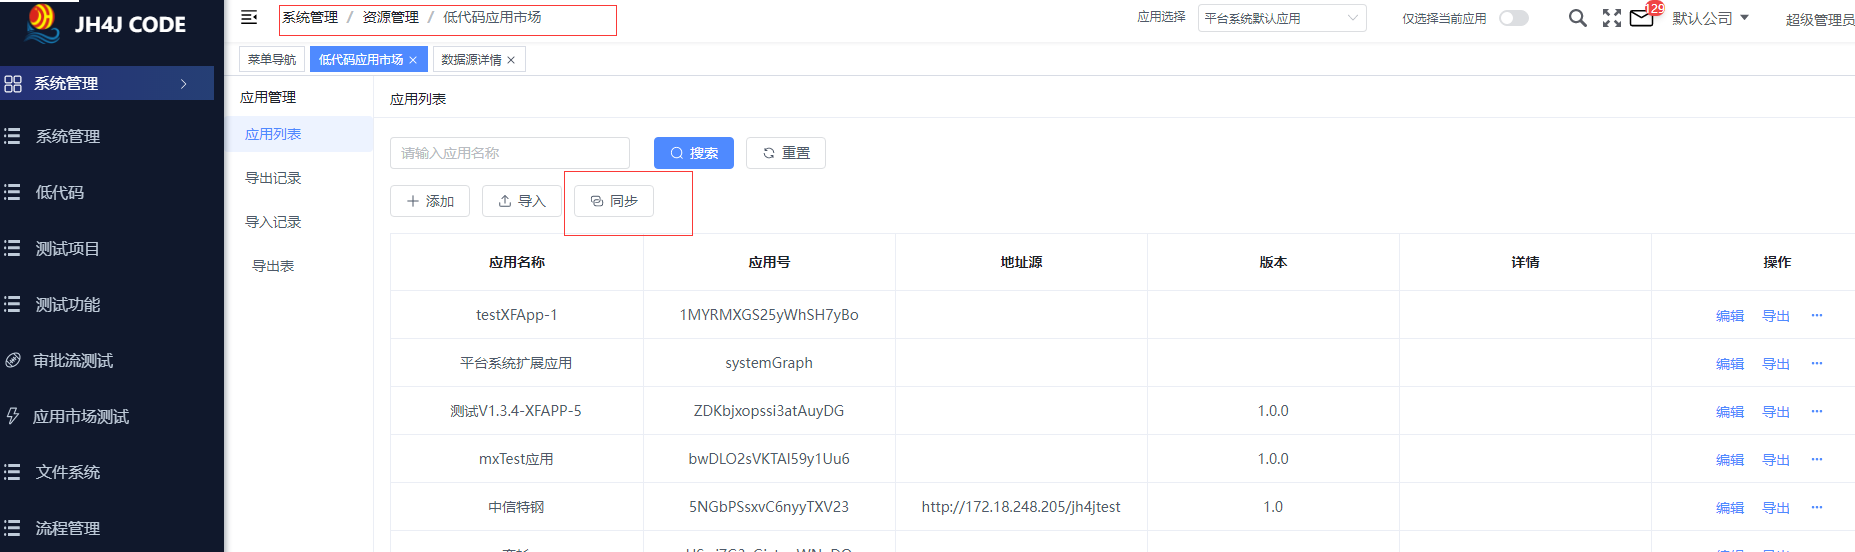
Task: Open the 默认公司 company dropdown
Action: pyautogui.click(x=1710, y=18)
